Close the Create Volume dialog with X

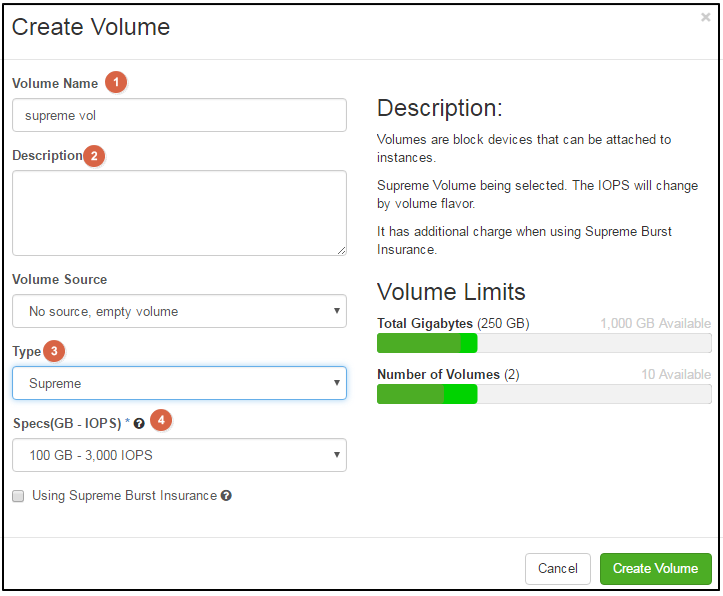click(705, 17)
